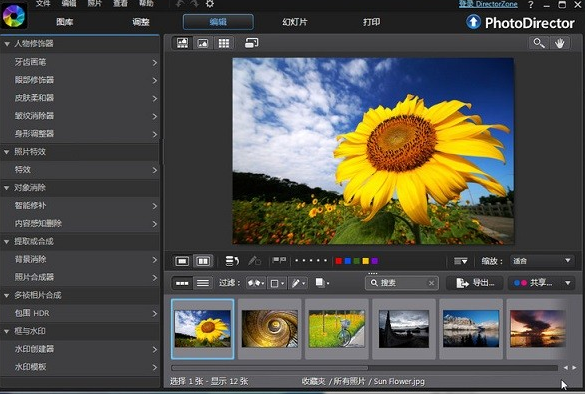
Task: Open the 包围 HDR tool
Action: [80, 313]
